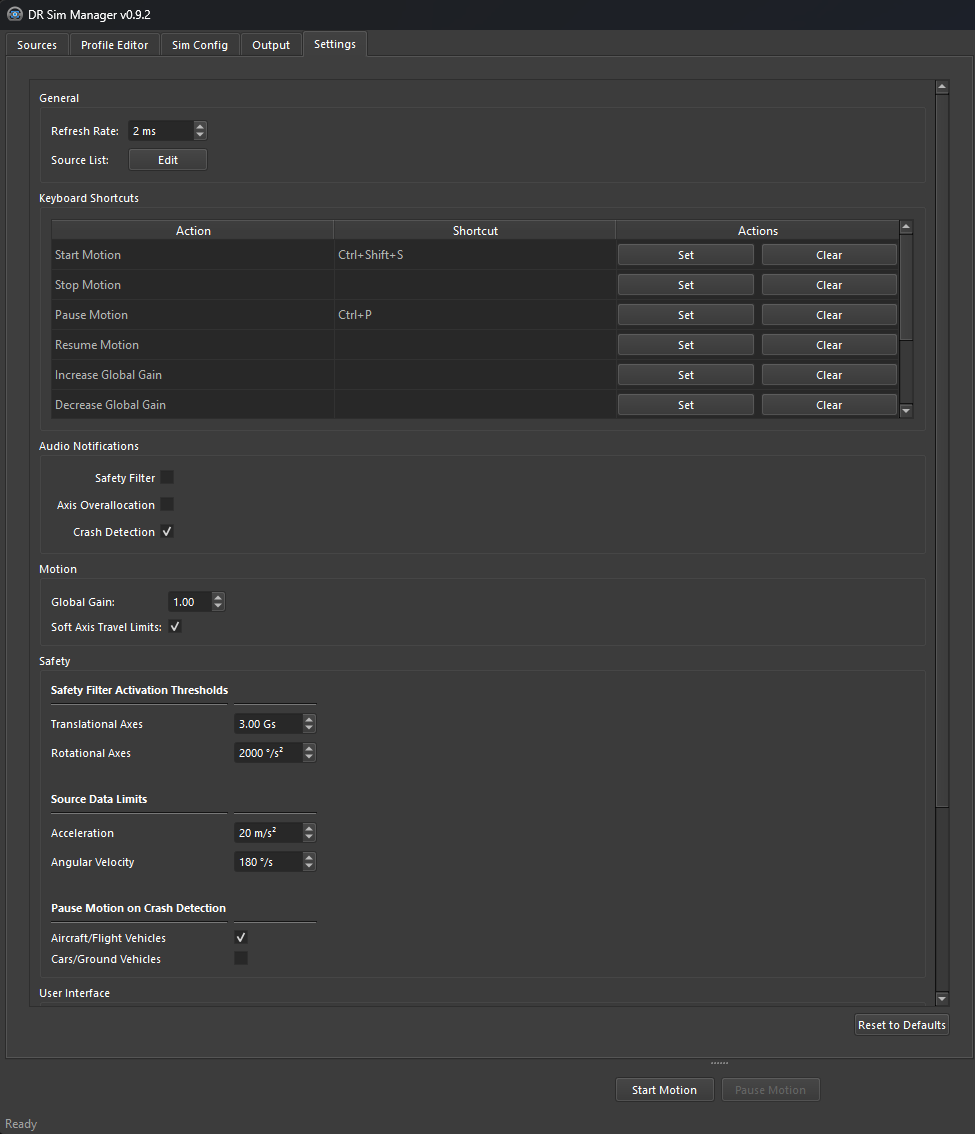975x1134 pixels.
Task: Clear shortcut for Start Motion
Action: 829,255
